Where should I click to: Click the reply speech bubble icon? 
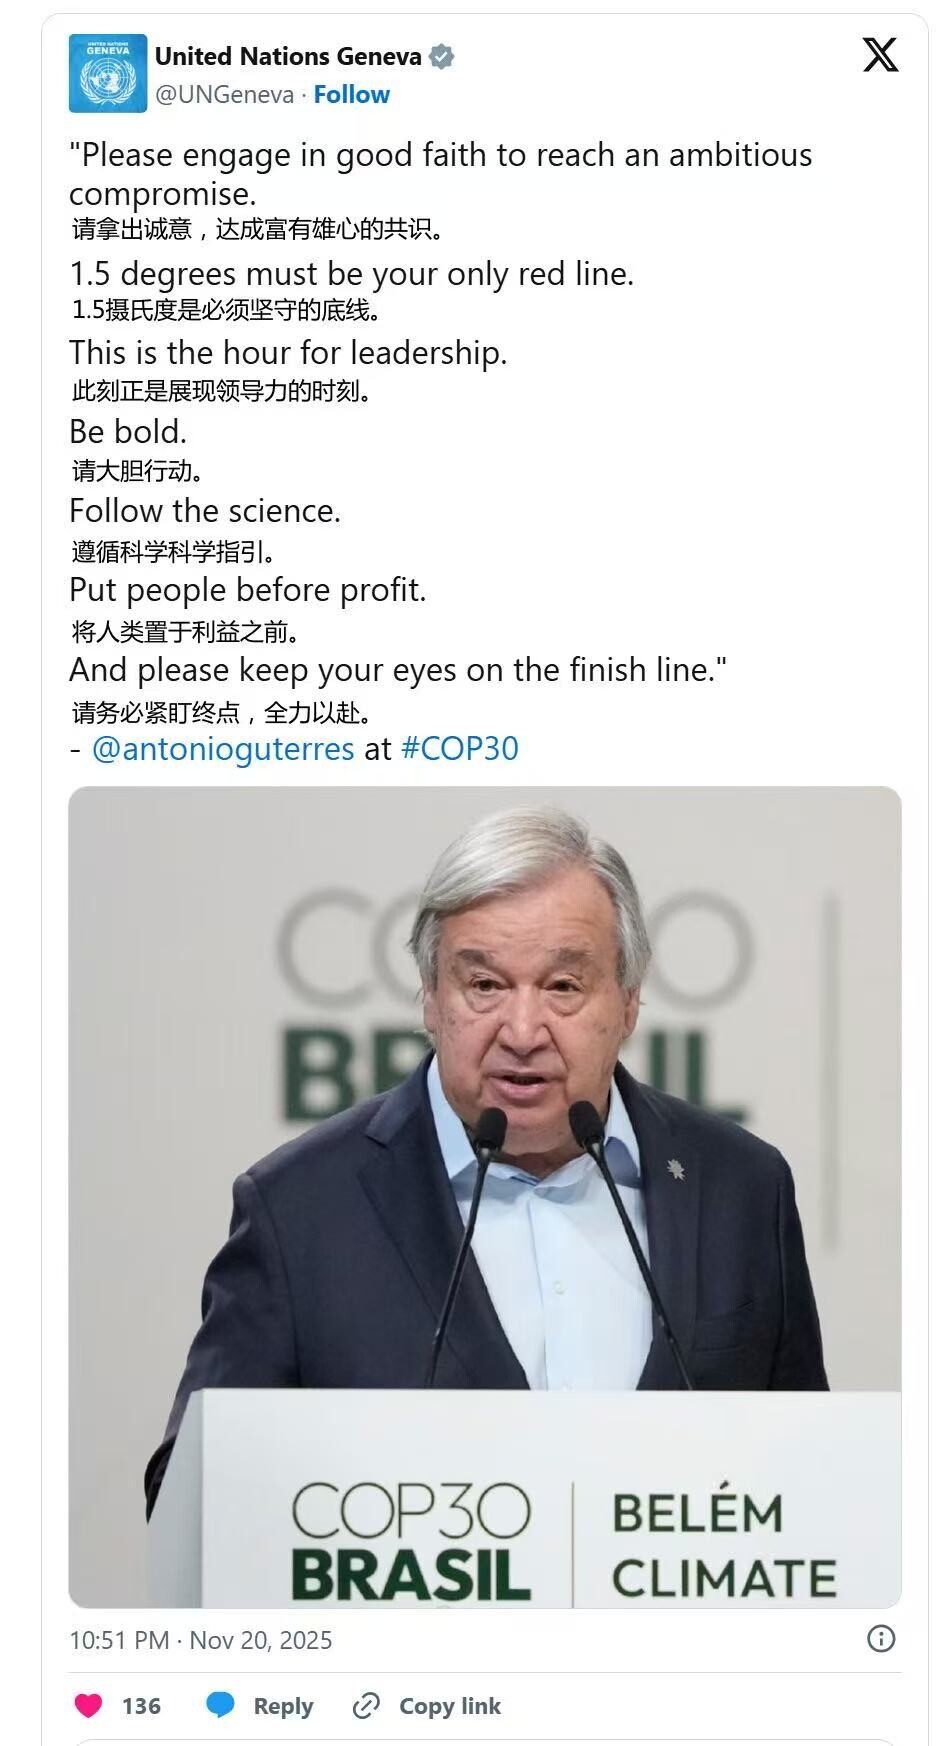pyautogui.click(x=220, y=1705)
